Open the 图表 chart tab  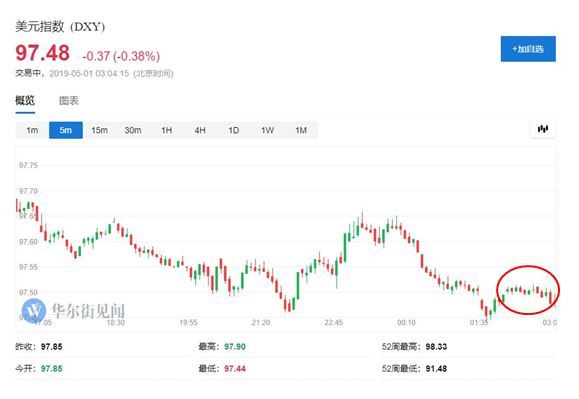tap(69, 100)
